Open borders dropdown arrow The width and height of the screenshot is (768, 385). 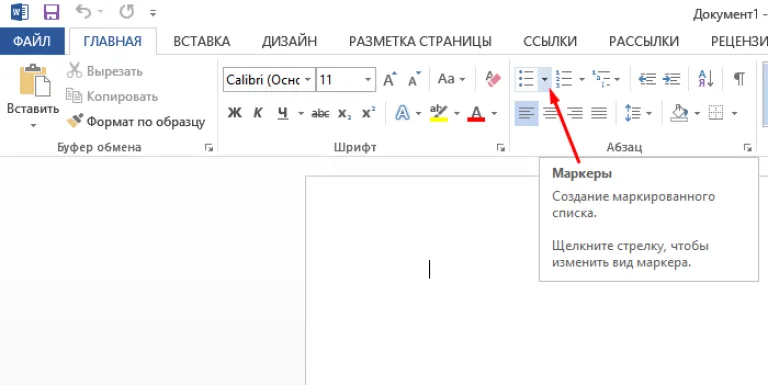(734, 114)
